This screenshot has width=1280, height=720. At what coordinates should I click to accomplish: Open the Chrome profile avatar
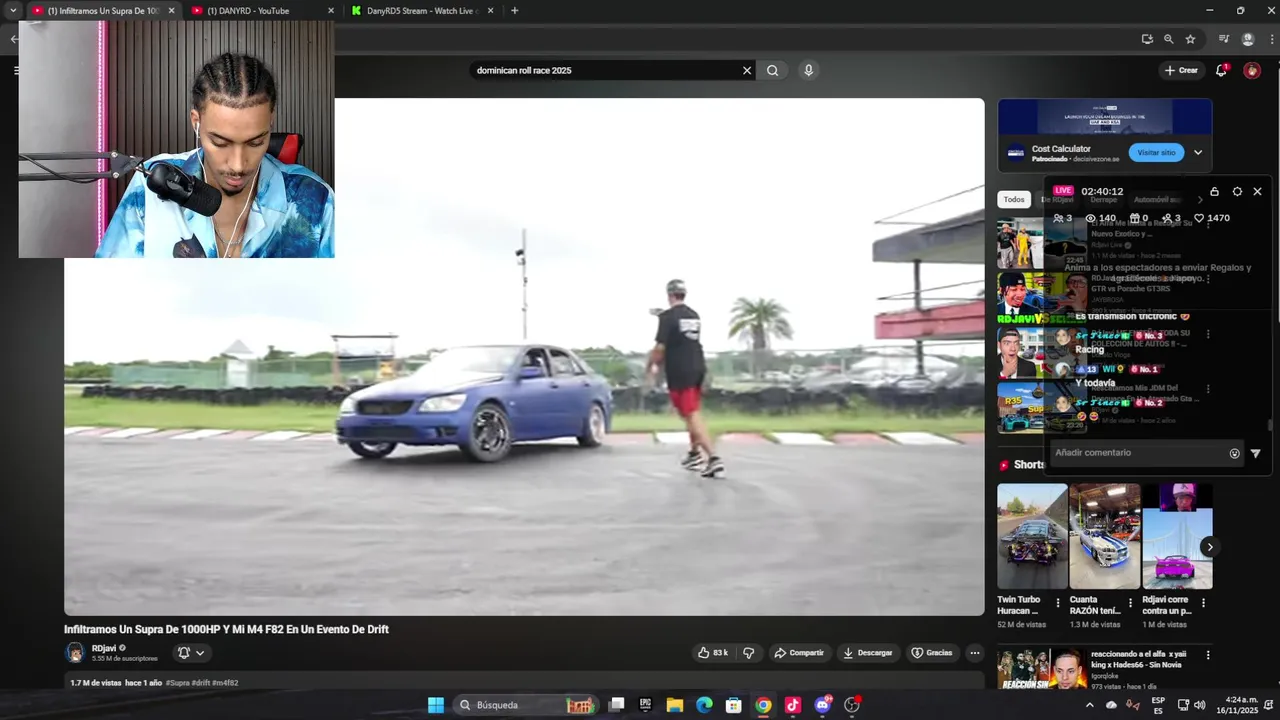1248,39
